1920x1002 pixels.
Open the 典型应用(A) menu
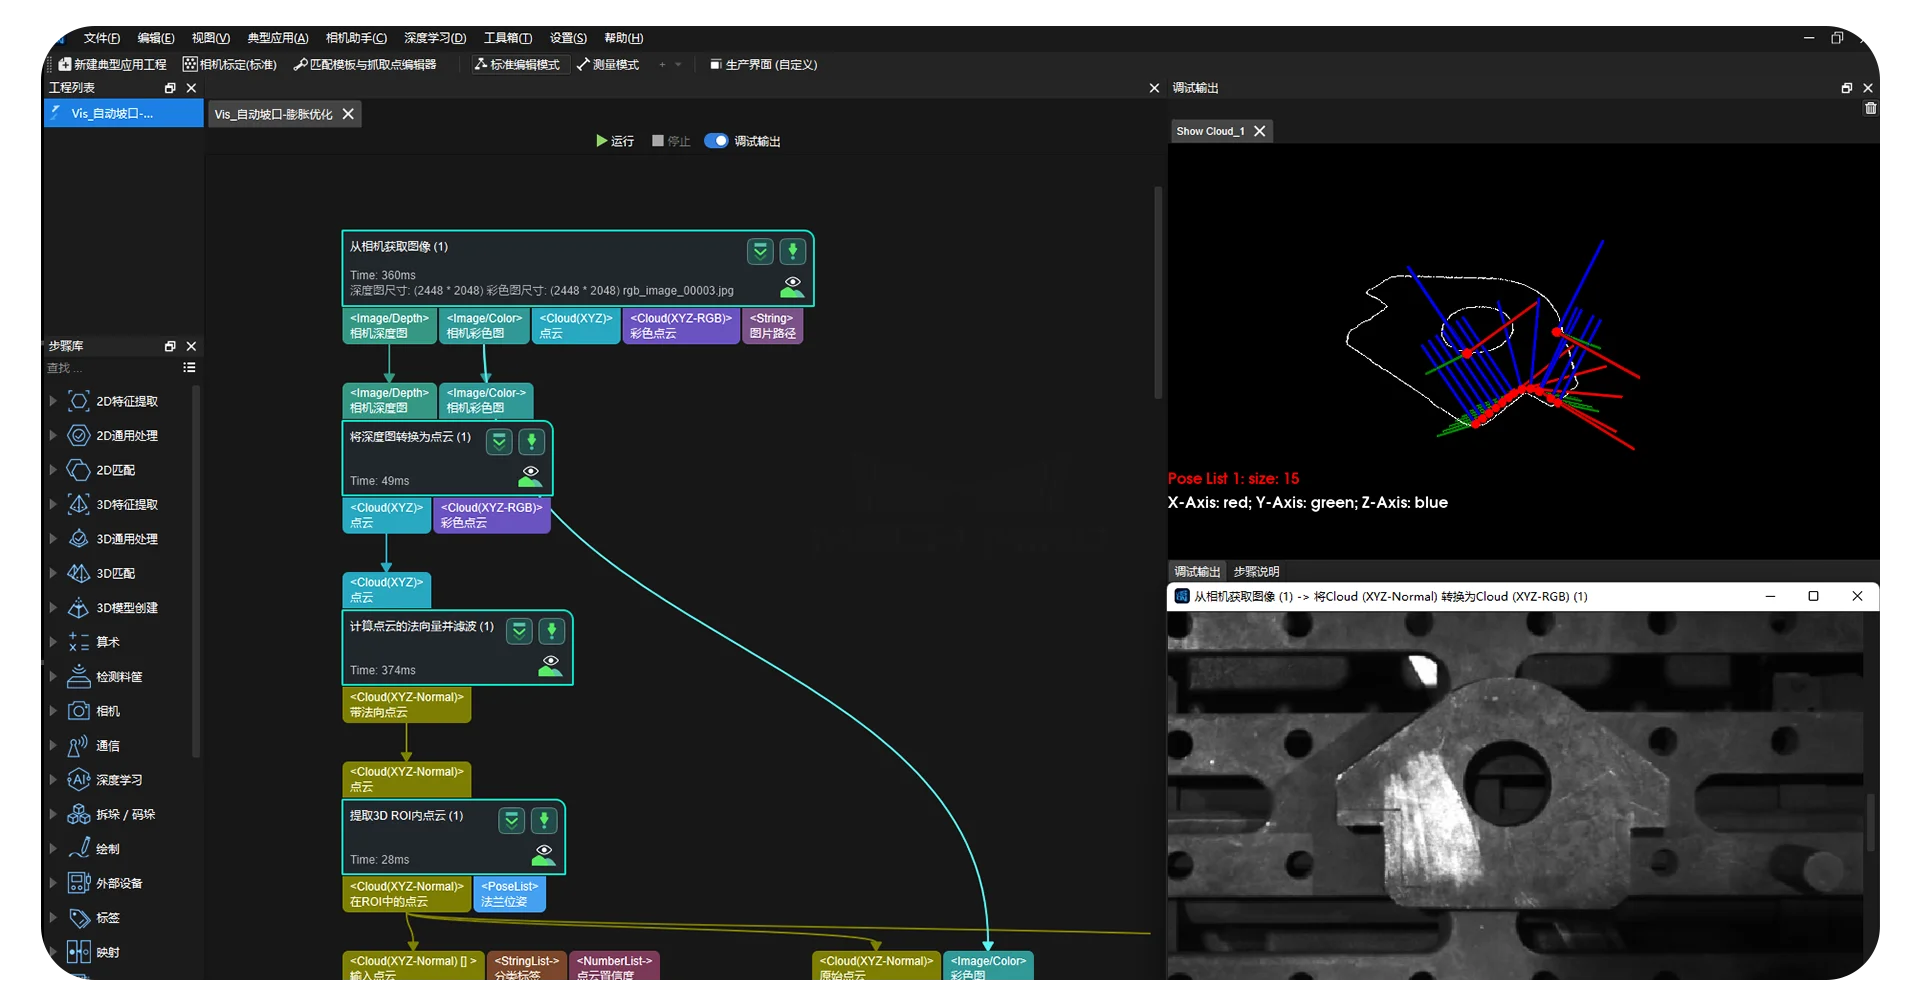click(278, 38)
